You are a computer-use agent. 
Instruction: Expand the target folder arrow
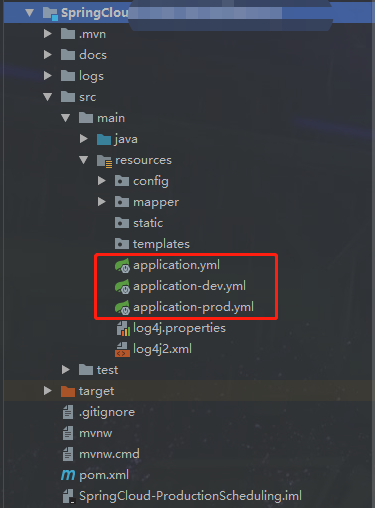48,391
